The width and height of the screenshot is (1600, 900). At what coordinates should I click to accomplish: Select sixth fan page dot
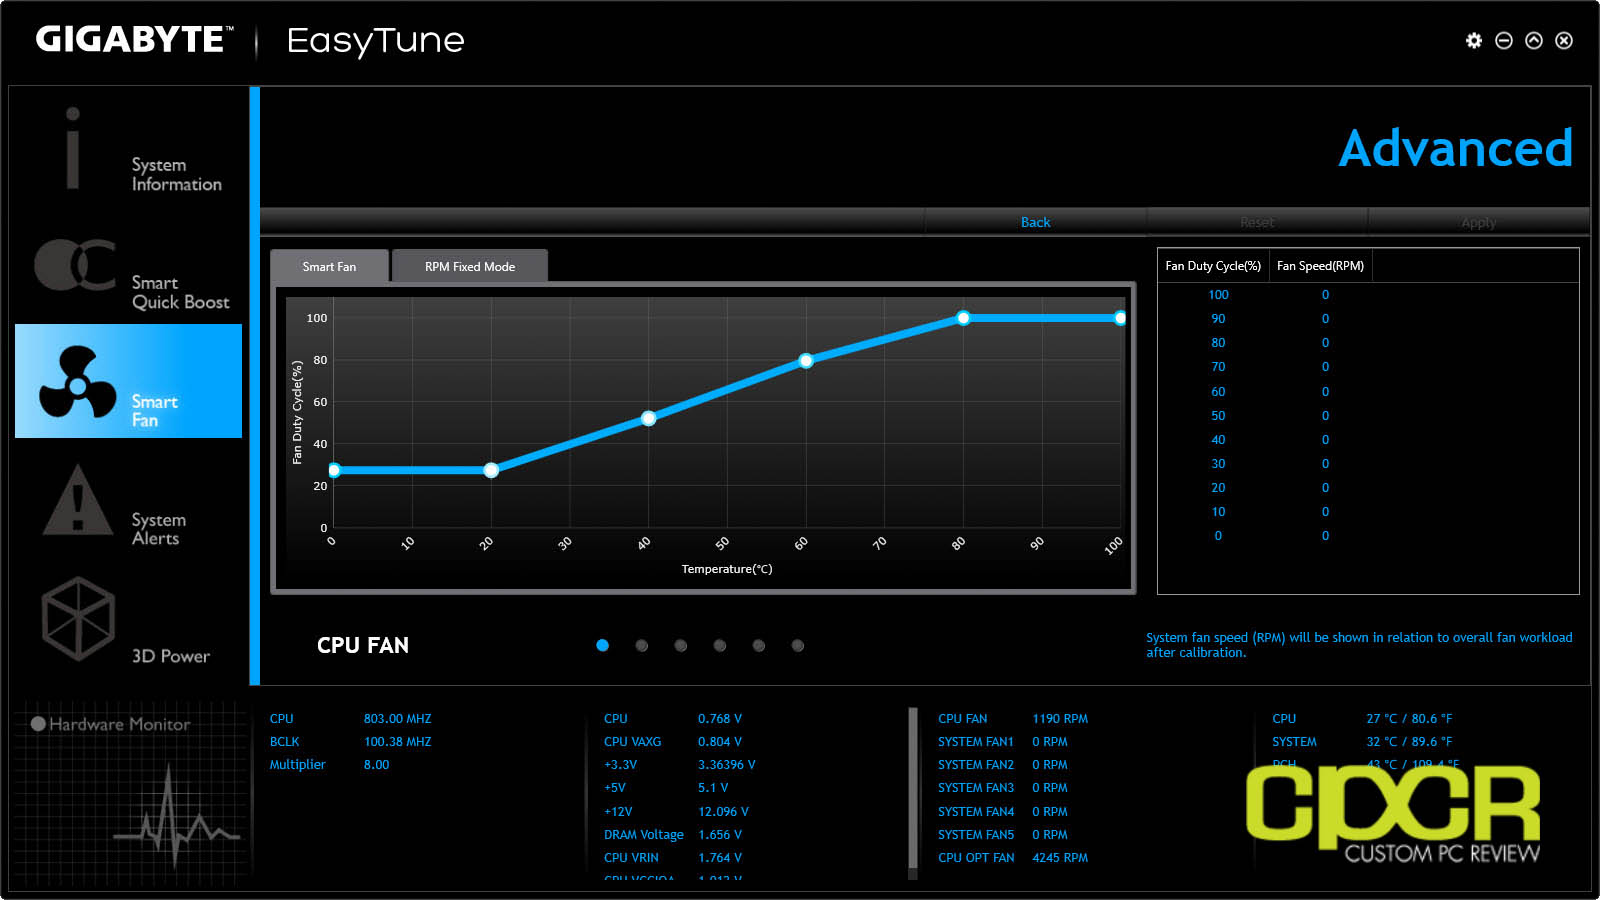tap(798, 645)
